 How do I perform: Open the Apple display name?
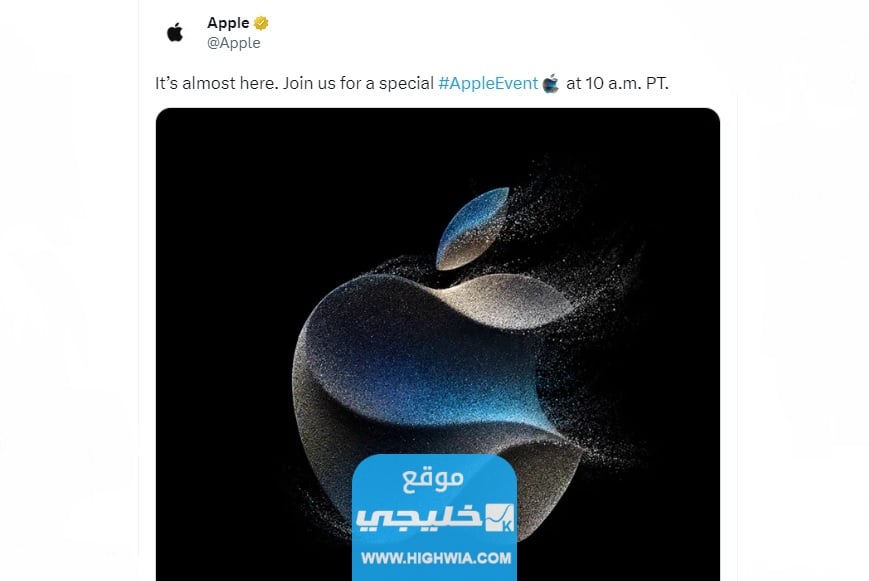(228, 23)
